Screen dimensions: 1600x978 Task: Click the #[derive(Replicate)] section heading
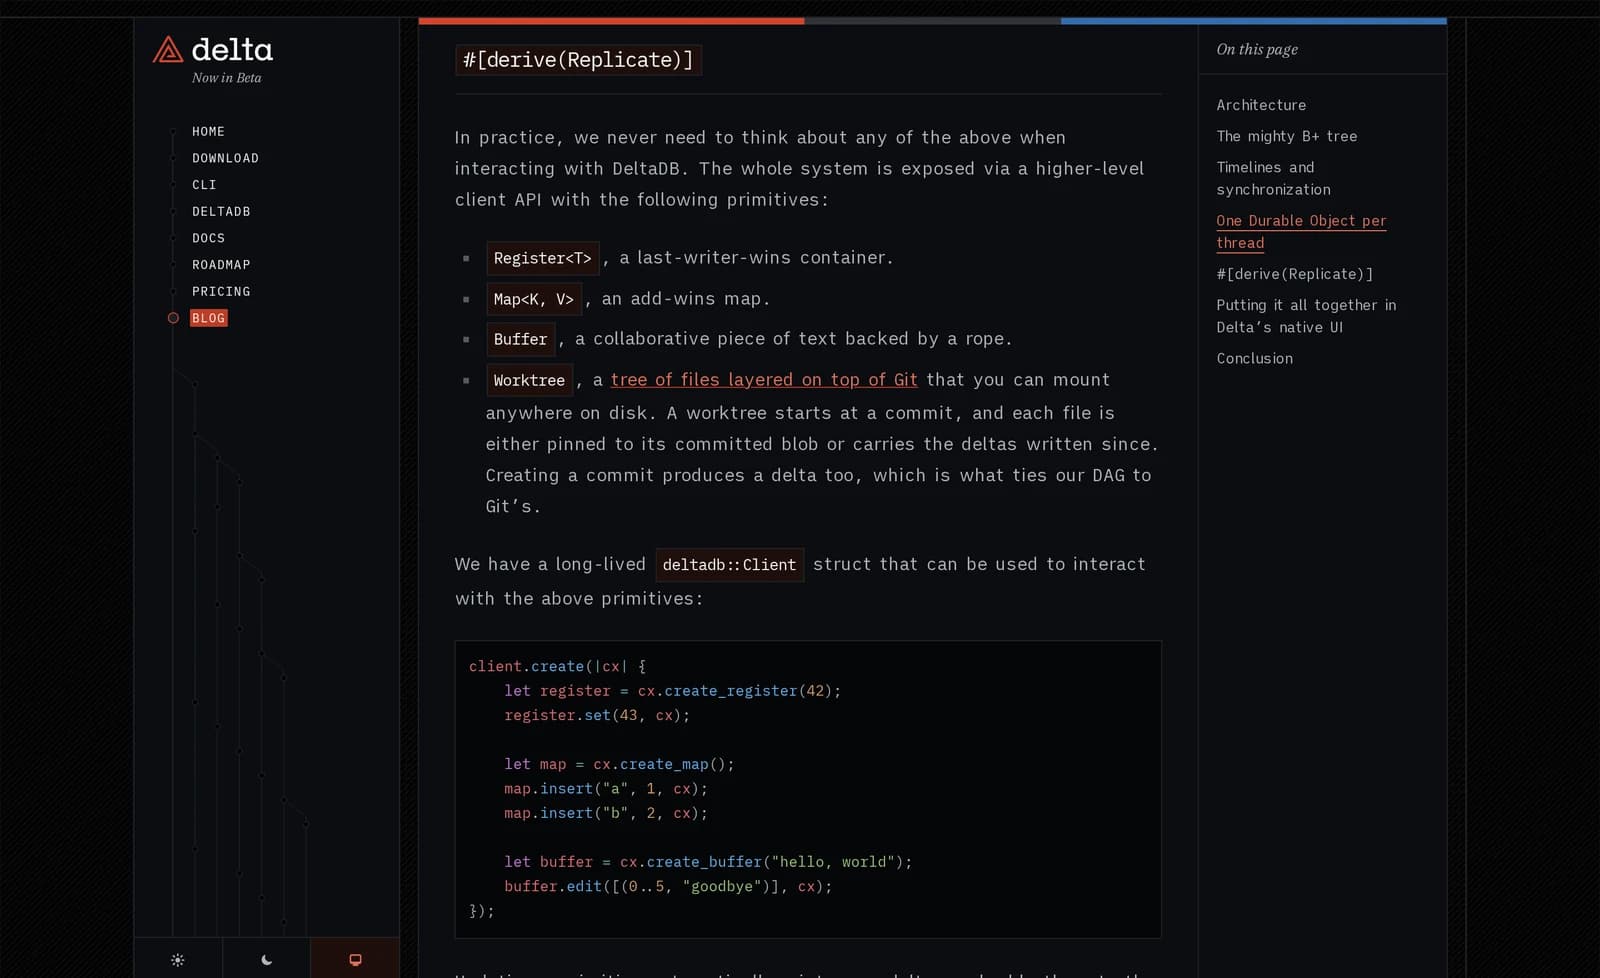point(578,60)
